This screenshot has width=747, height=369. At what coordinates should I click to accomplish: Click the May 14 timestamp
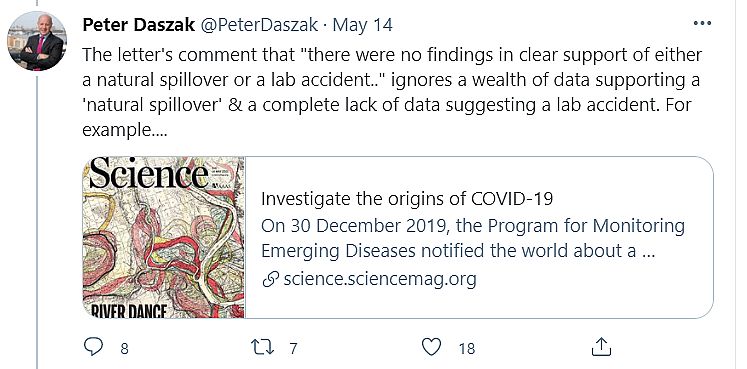coord(362,25)
